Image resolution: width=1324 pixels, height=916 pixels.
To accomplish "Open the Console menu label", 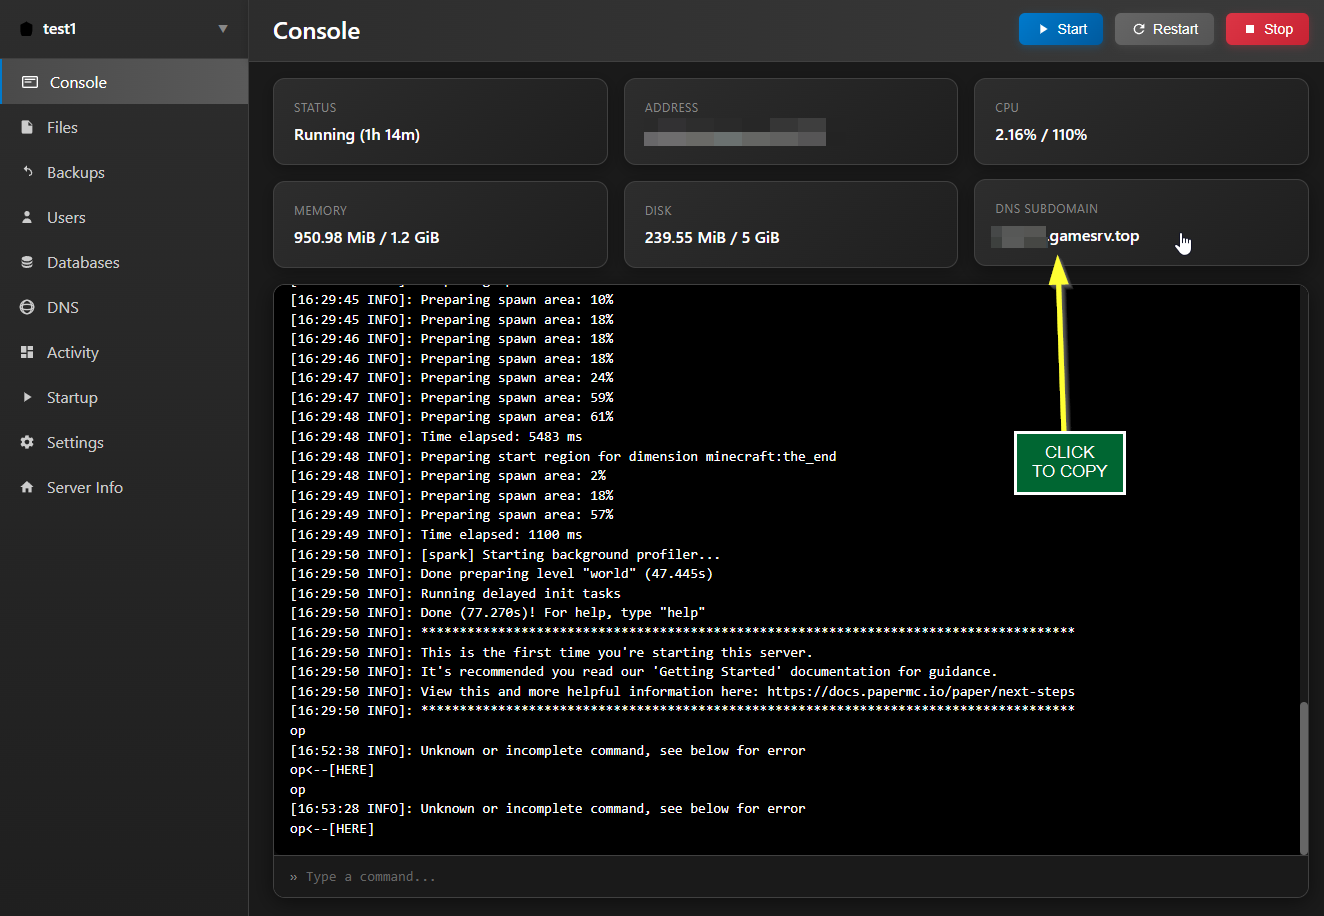I will (x=78, y=82).
